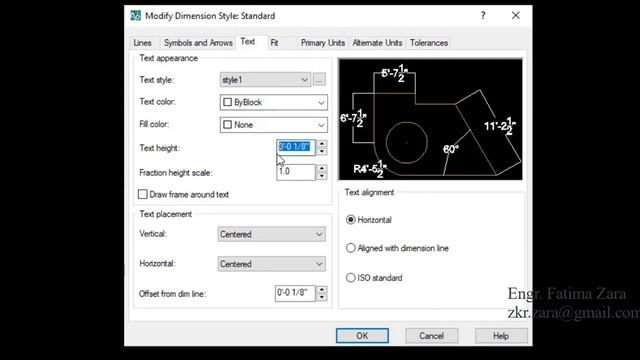The width and height of the screenshot is (640, 360).
Task: Select Aligned with dimension line option
Action: [351, 248]
